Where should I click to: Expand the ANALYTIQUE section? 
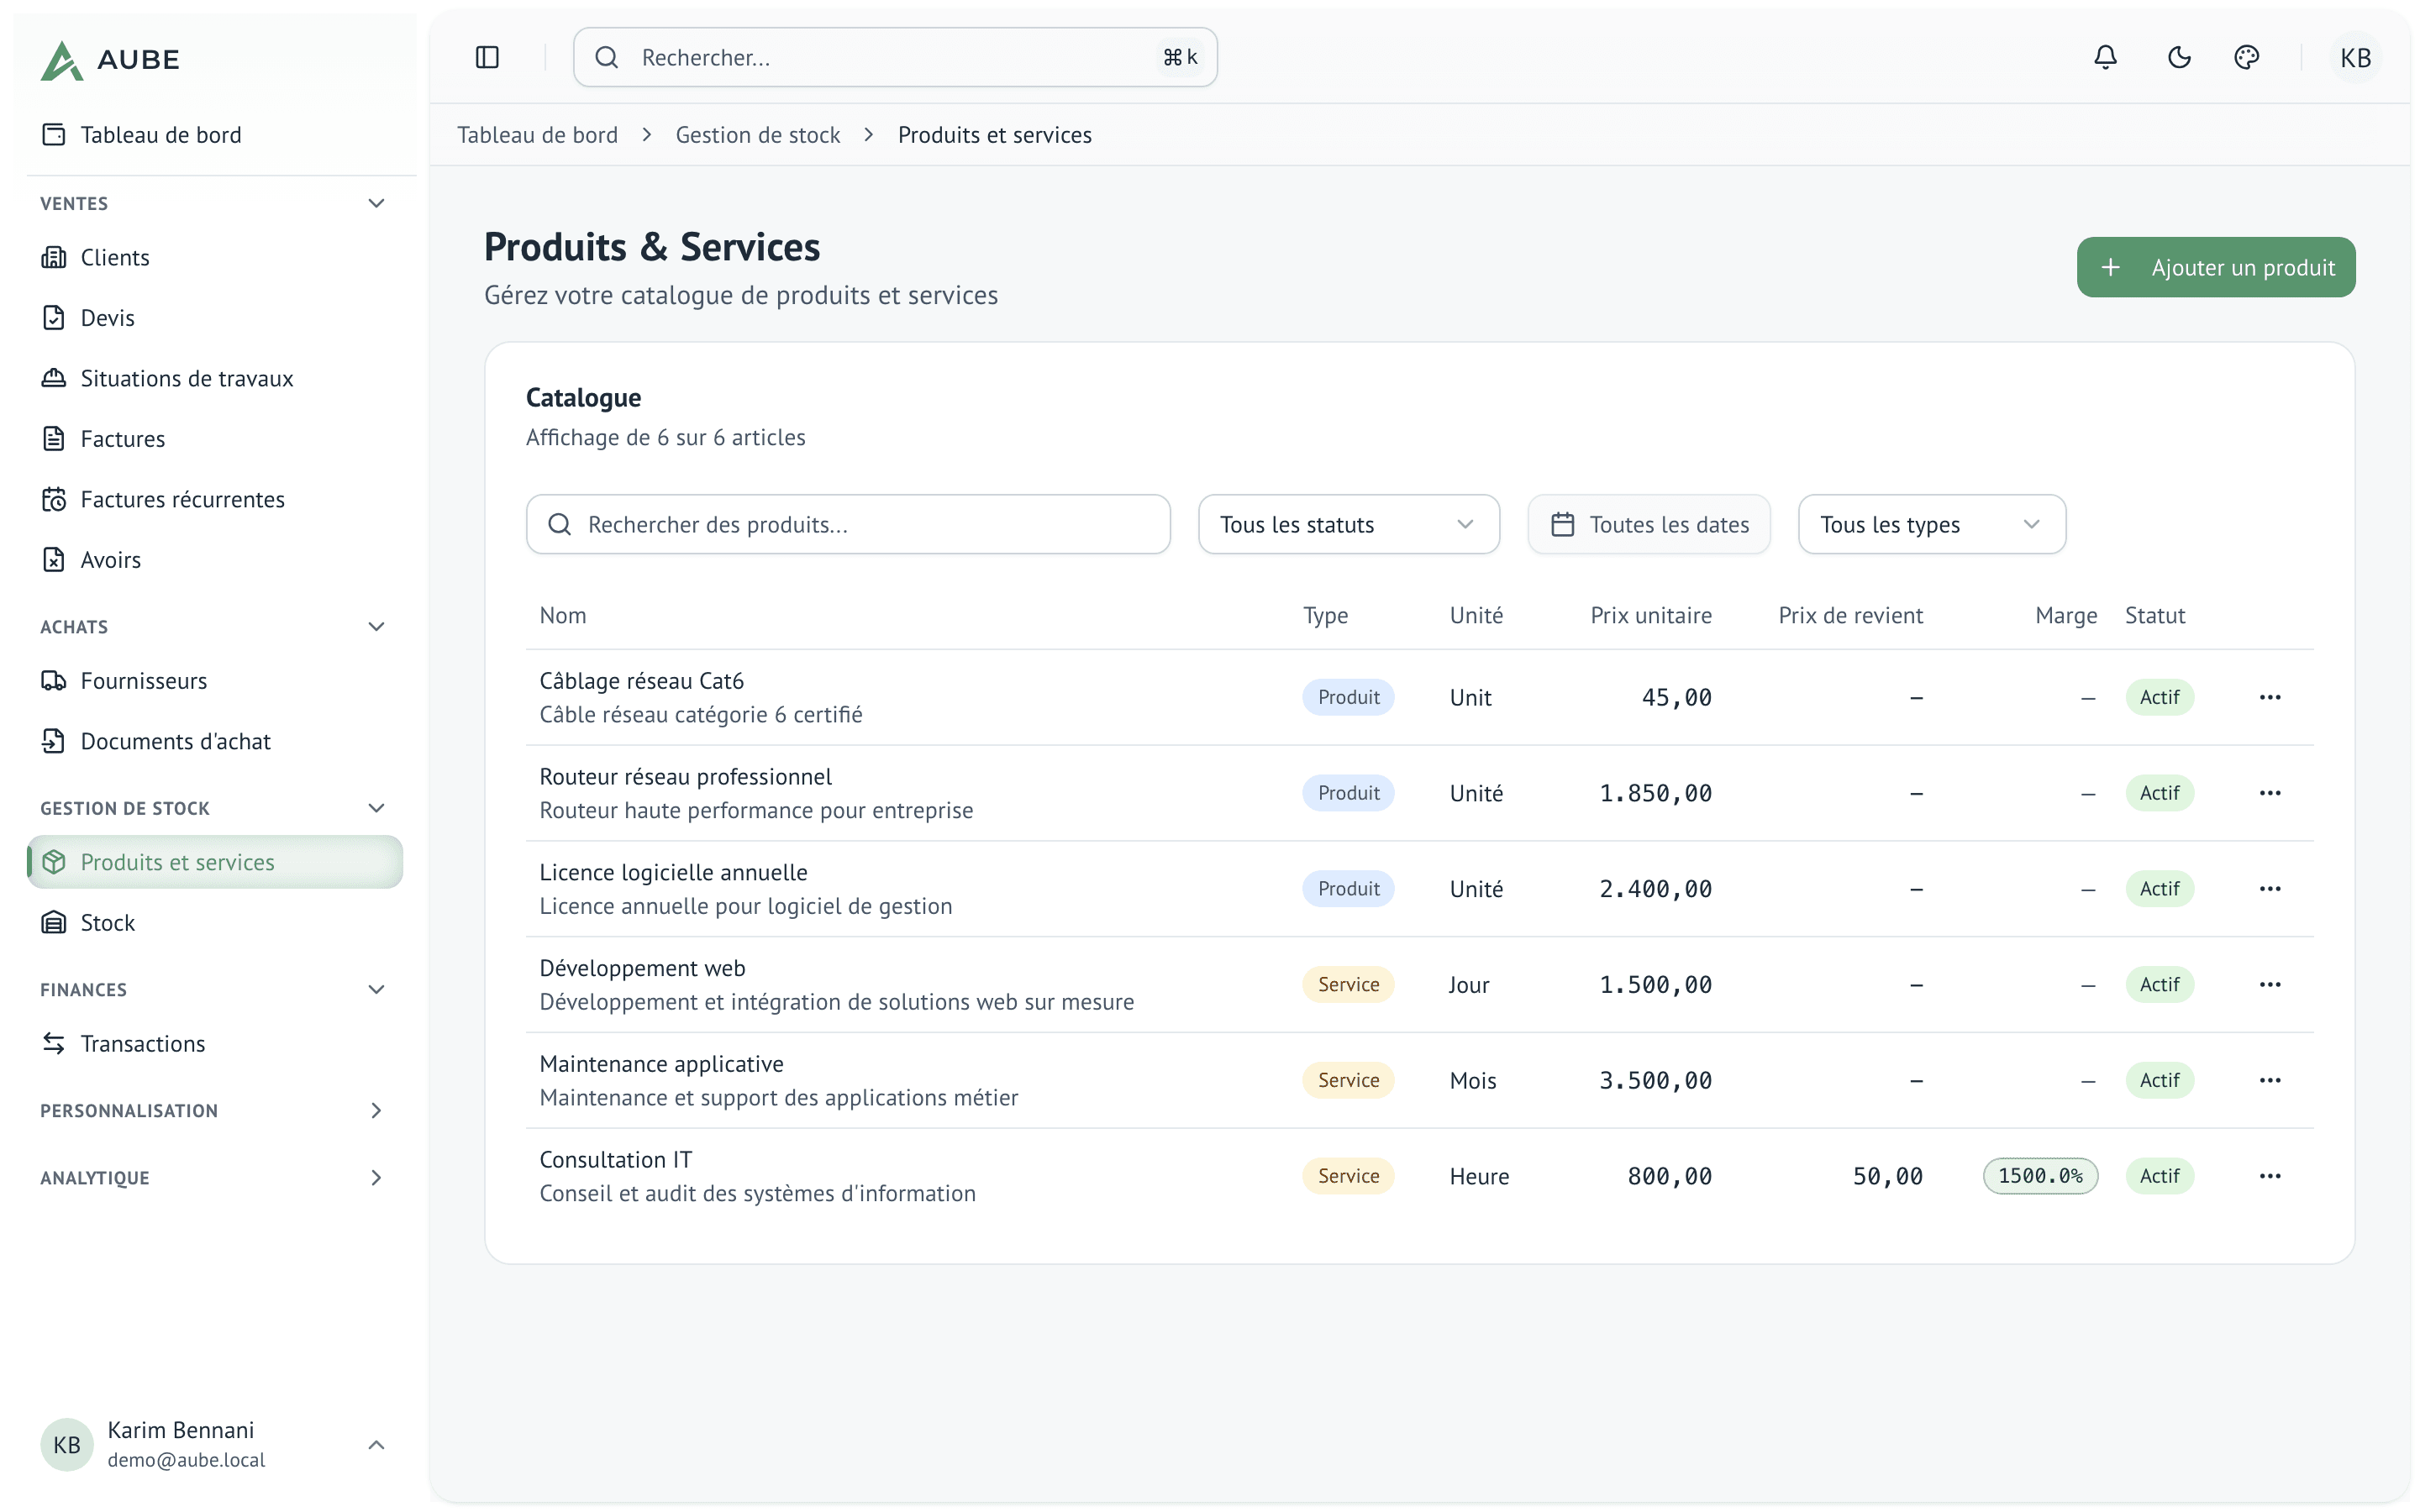pos(376,1177)
